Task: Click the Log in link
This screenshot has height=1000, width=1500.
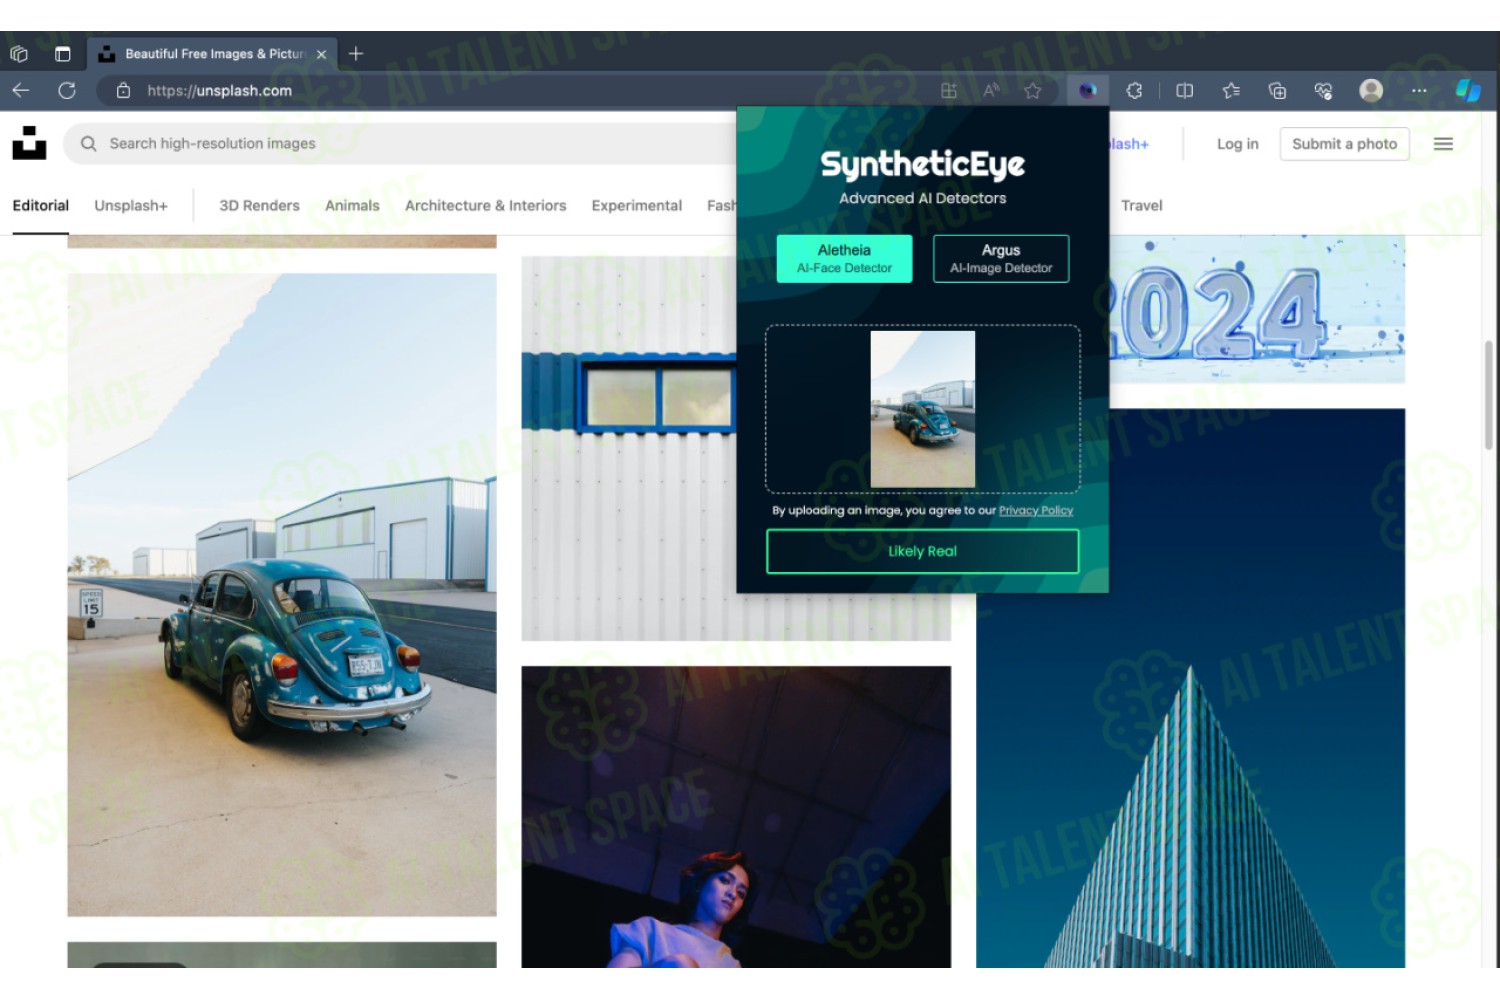Action: pyautogui.click(x=1237, y=144)
